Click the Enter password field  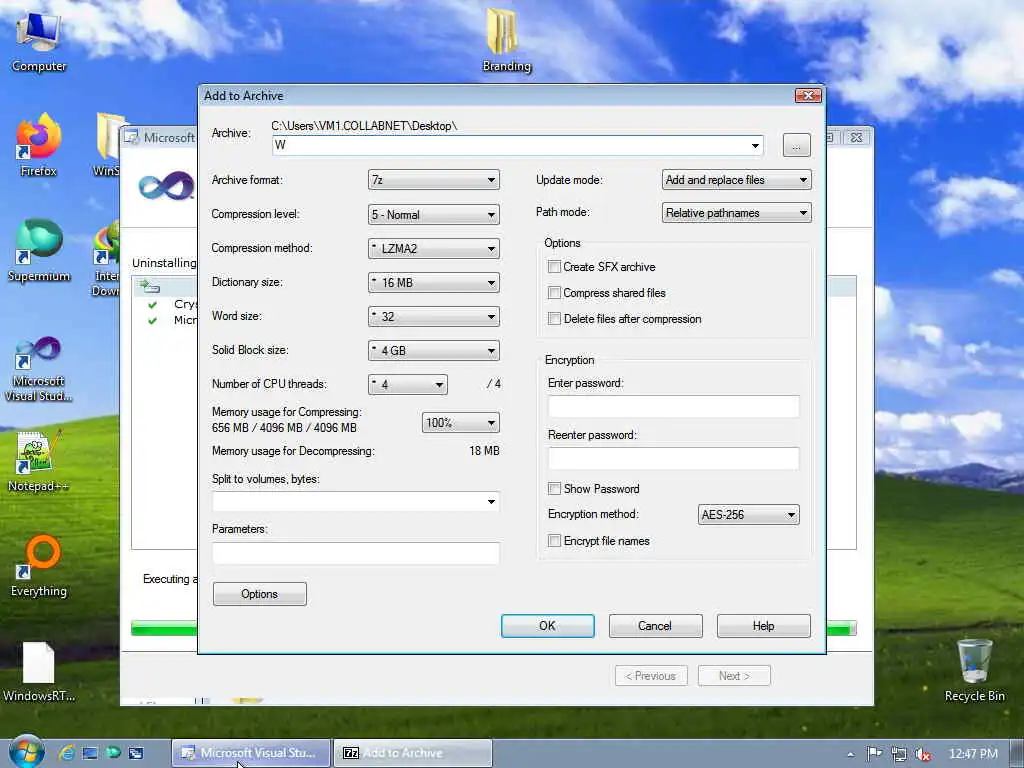673,406
